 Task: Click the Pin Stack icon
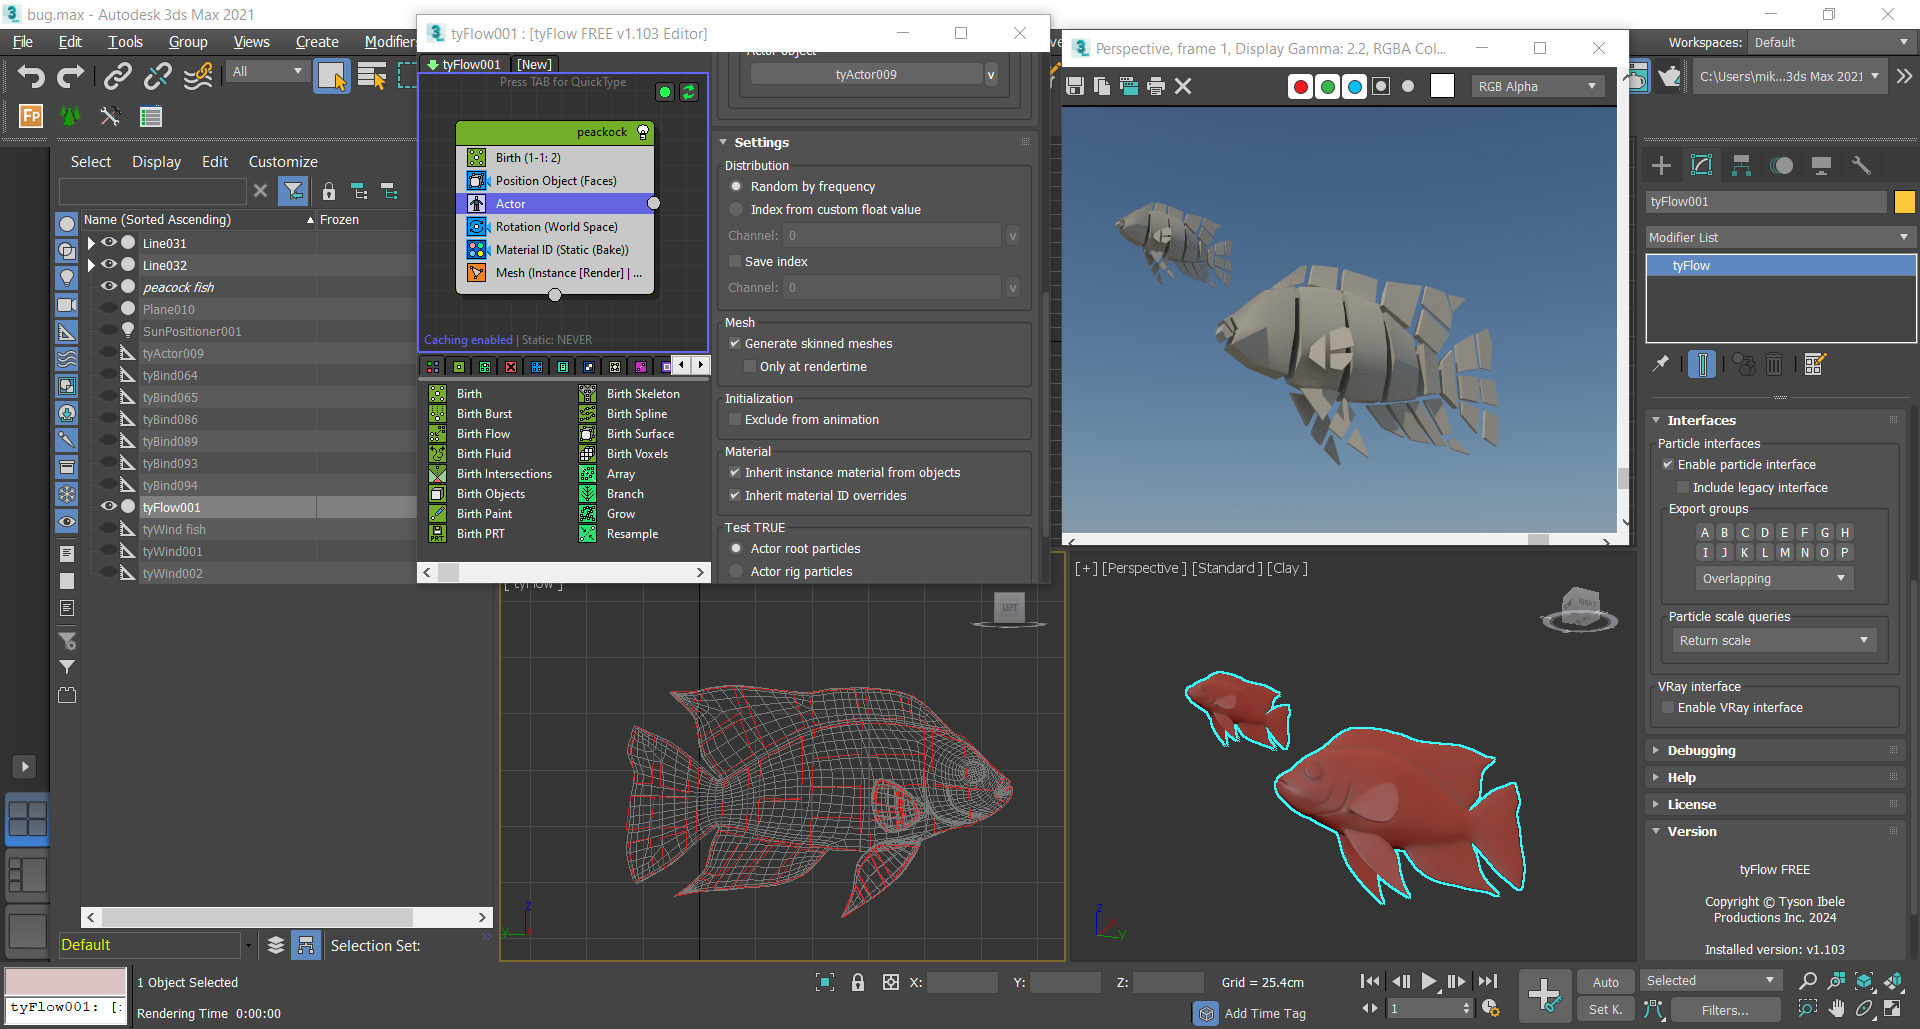coord(1661,364)
